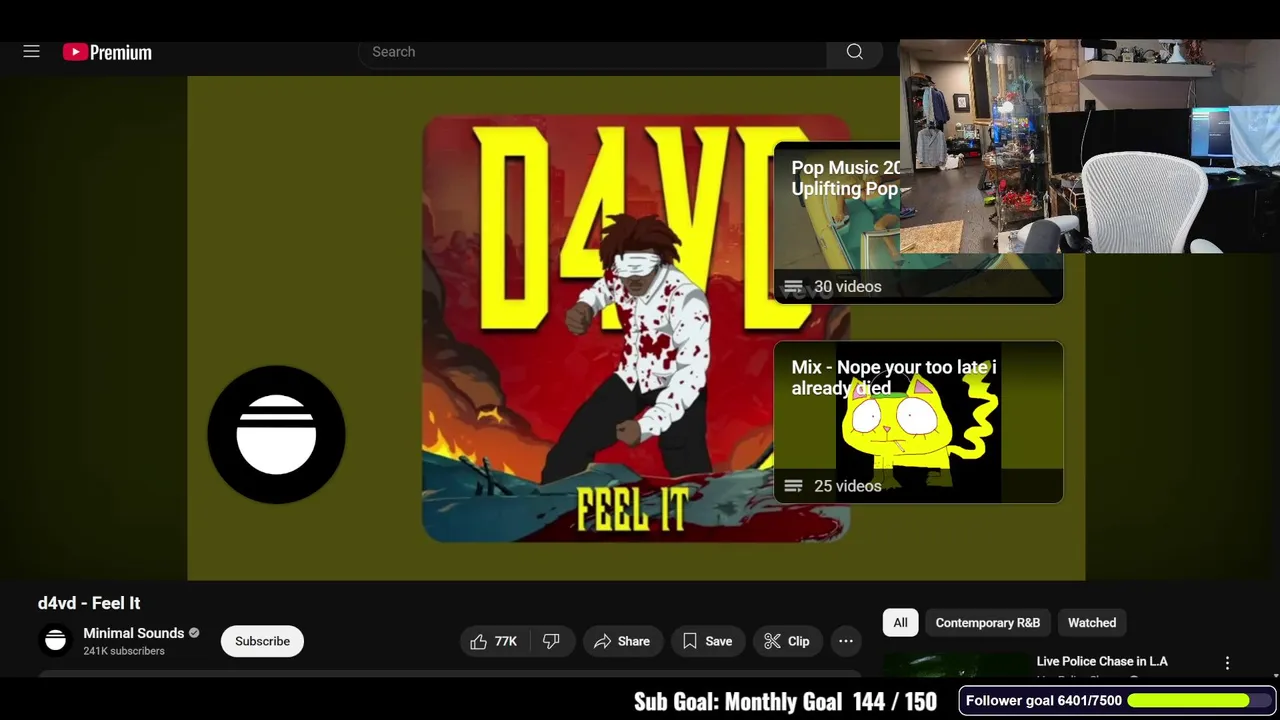
Task: Click the Search input field
Action: pos(592,52)
